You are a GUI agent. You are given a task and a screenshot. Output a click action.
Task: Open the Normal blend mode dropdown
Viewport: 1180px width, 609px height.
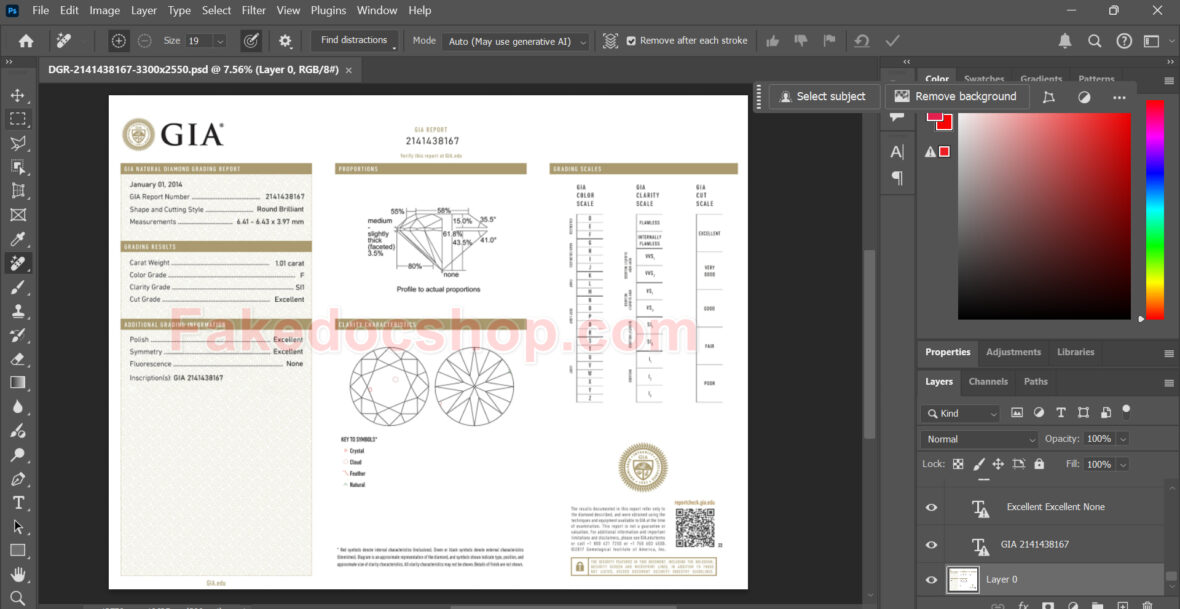click(978, 438)
